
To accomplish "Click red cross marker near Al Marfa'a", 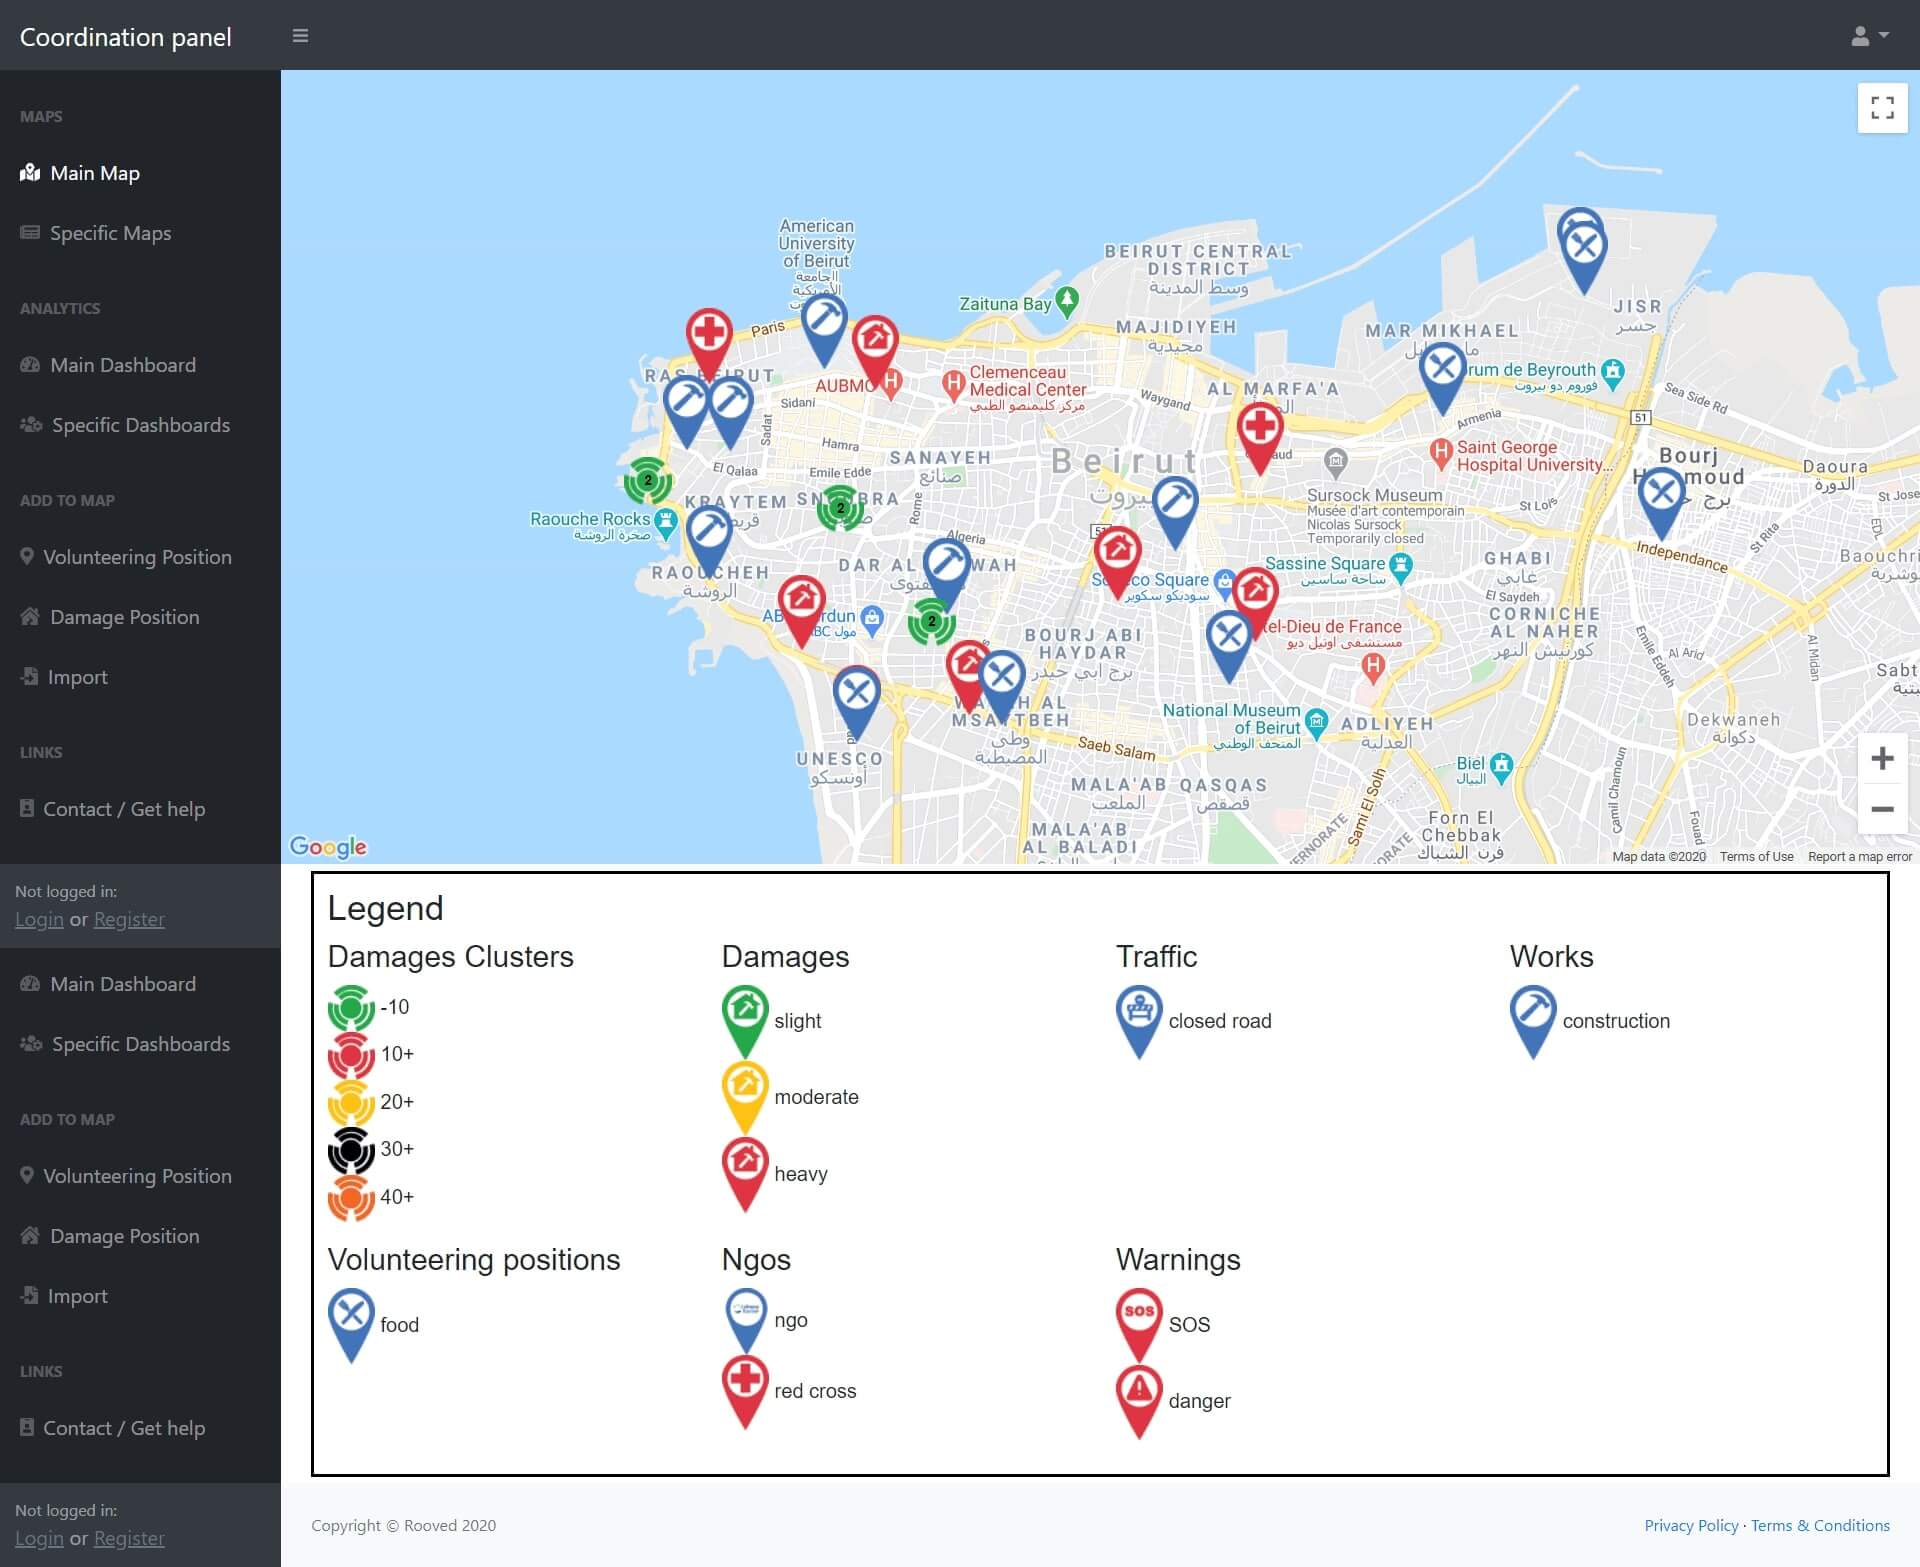I will coord(1260,436).
